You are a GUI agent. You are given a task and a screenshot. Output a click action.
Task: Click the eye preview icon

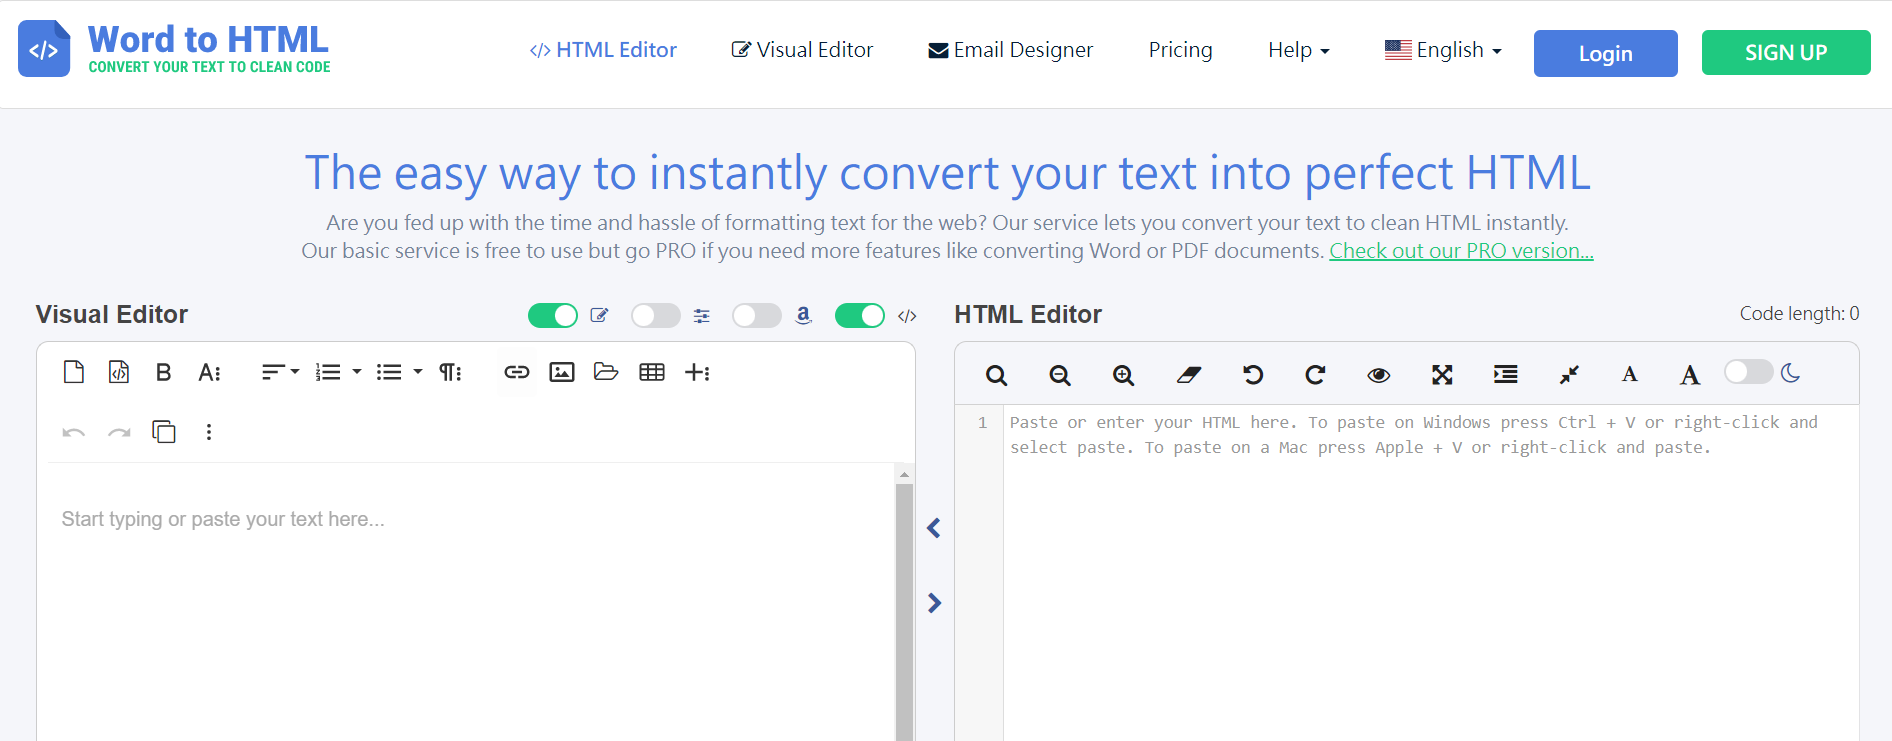1379,375
